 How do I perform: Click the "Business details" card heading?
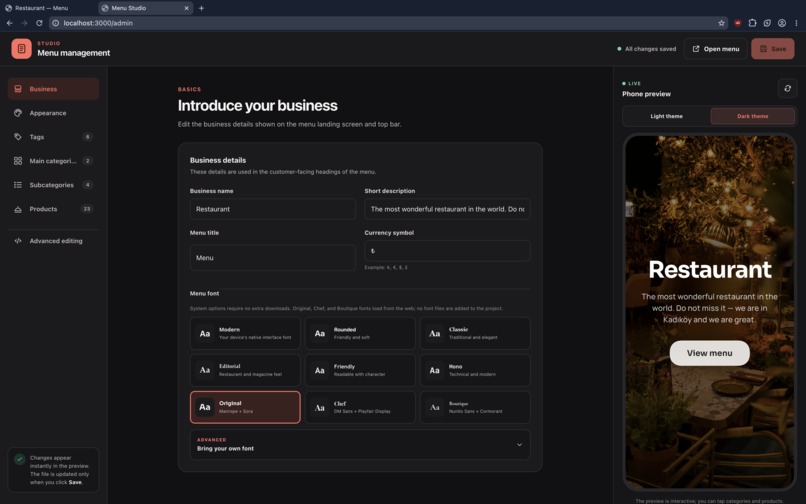point(218,160)
